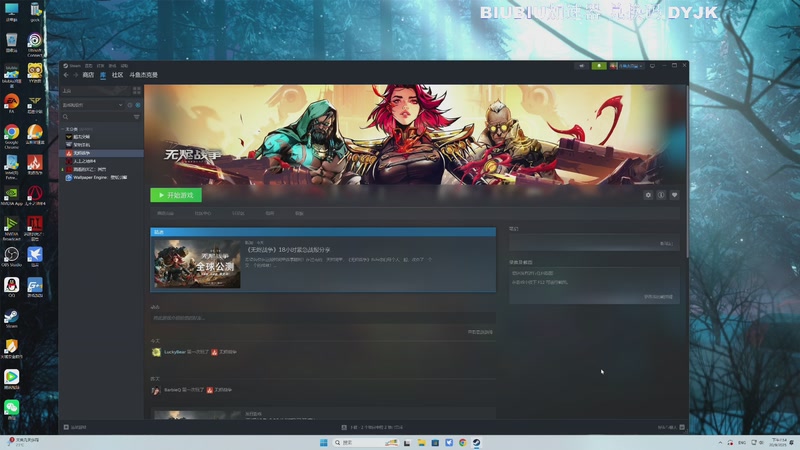Open friends and chat at bottom right

point(670,427)
